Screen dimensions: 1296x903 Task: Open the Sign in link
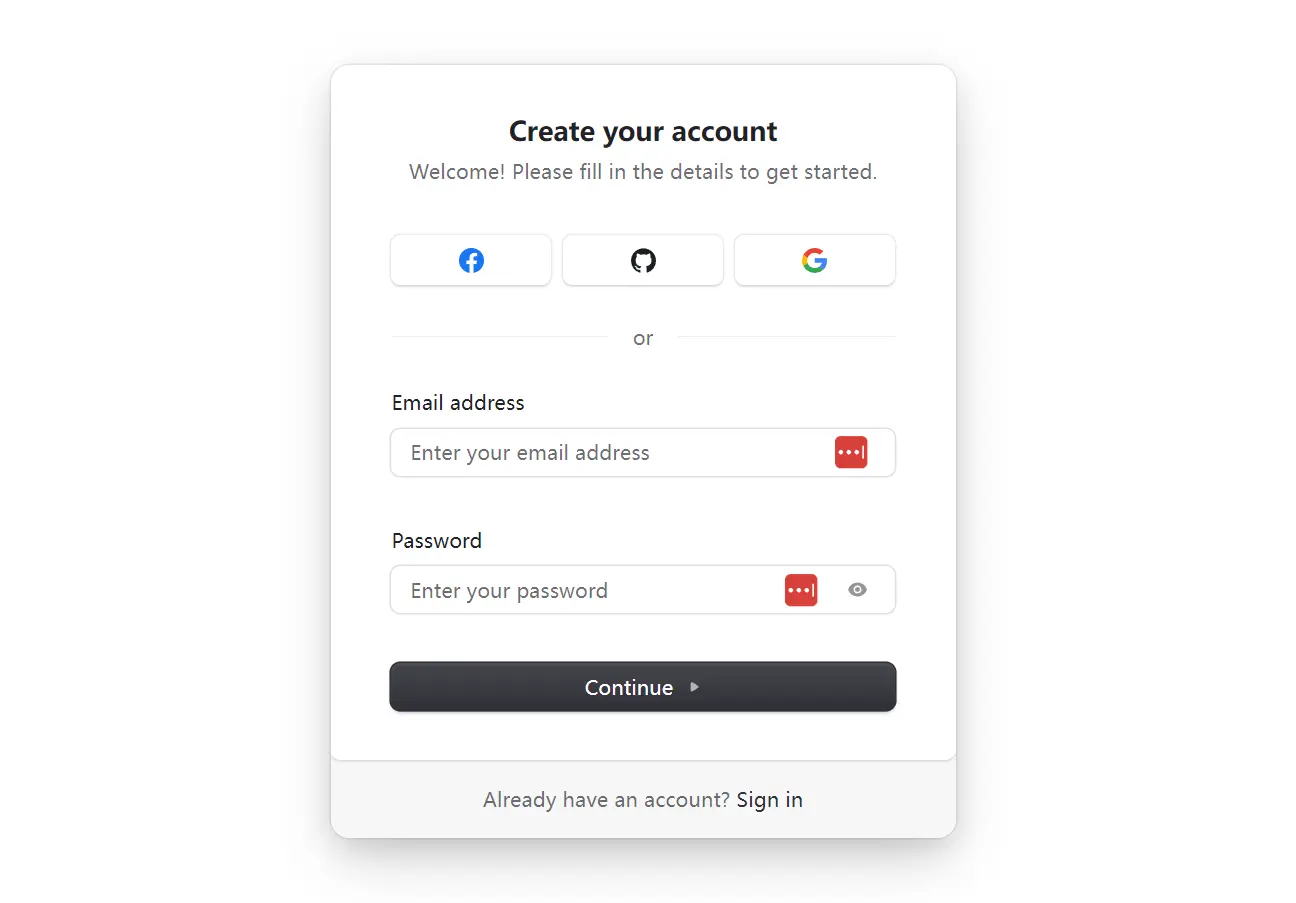tap(769, 799)
